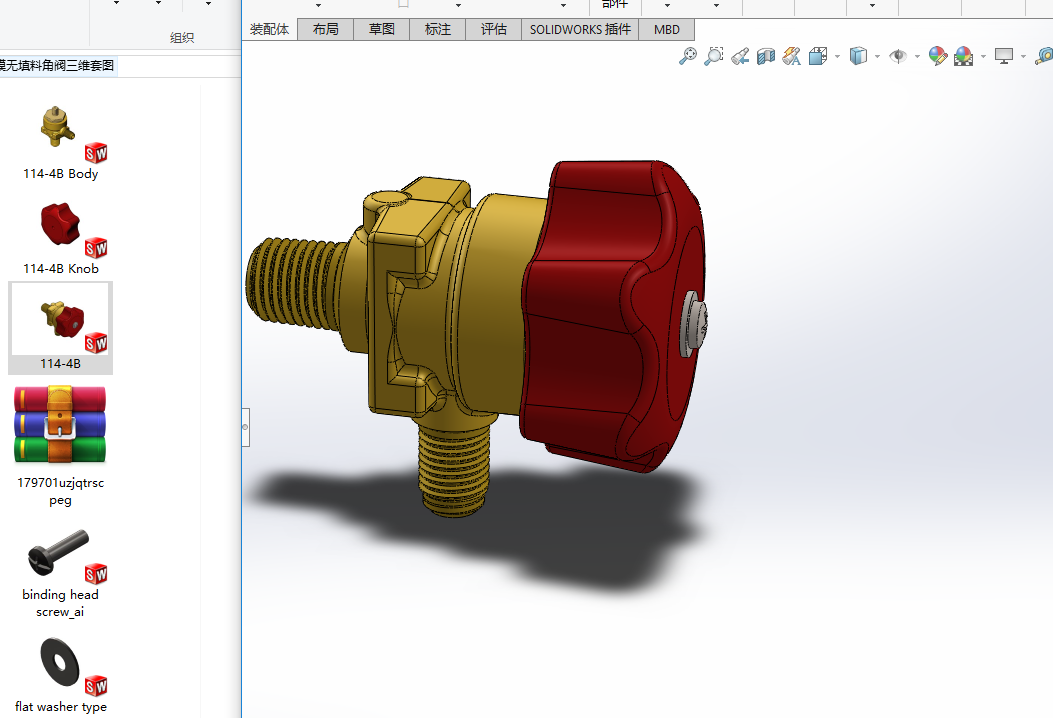Open the Apply Scene dropdown arrow

983,57
